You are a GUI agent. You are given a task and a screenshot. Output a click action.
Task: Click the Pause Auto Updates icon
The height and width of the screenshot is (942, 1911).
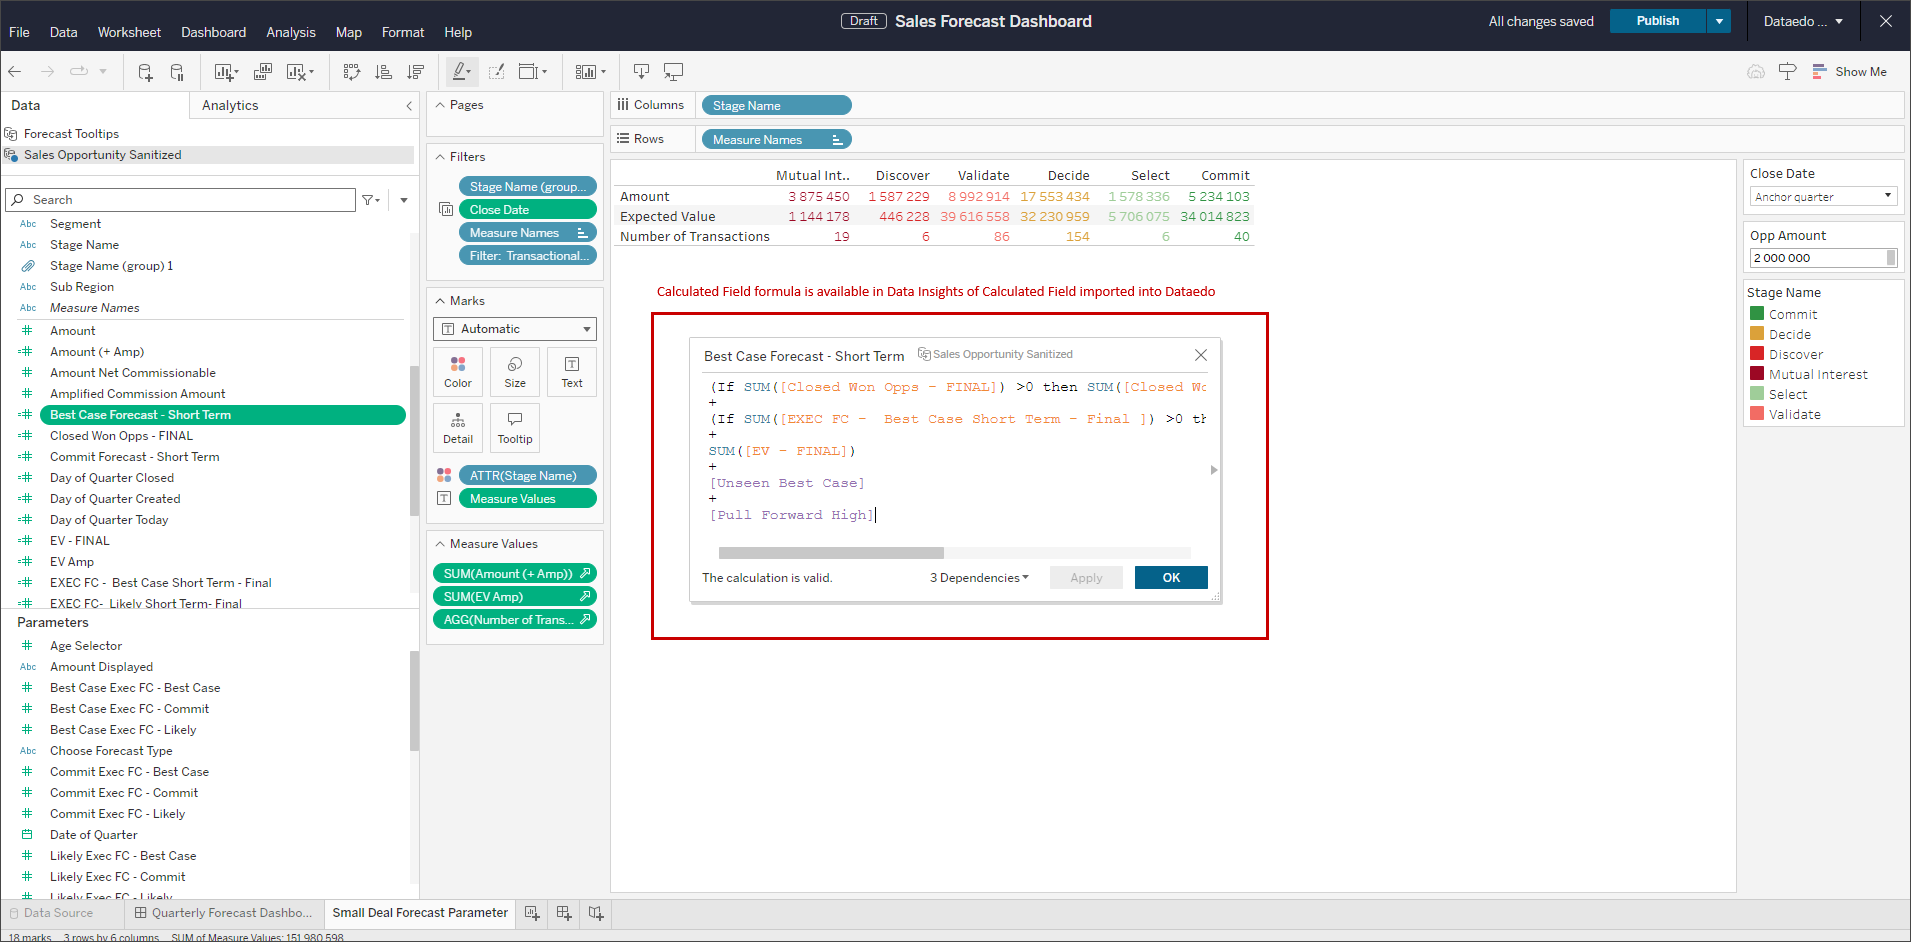177,72
